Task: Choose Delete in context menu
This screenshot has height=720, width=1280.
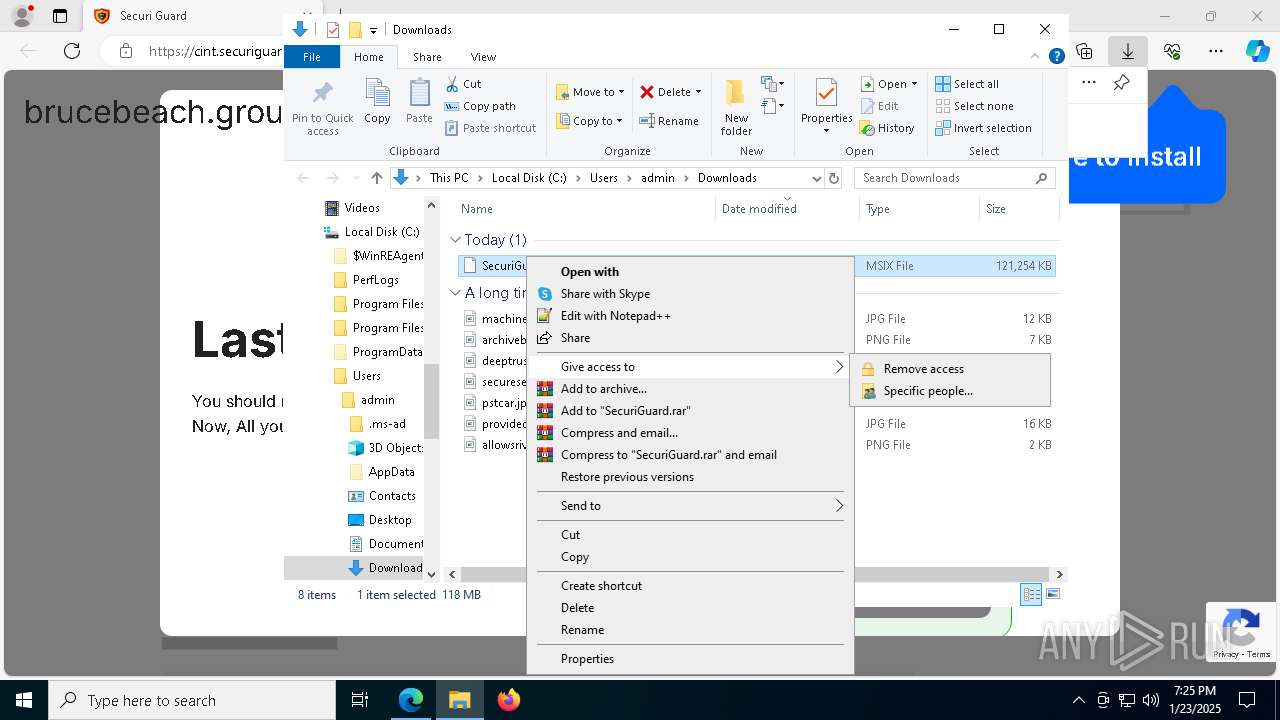Action: pyautogui.click(x=690, y=608)
